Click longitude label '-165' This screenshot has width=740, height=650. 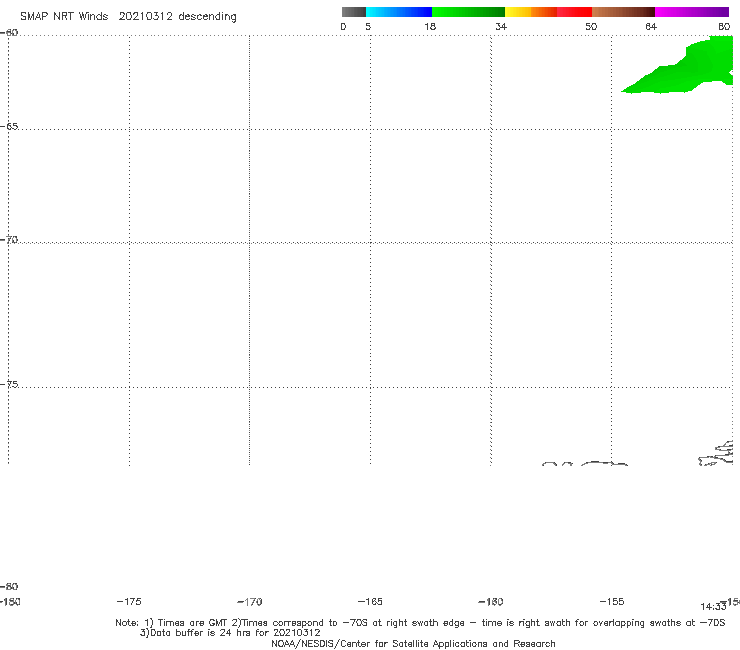[x=370, y=601]
